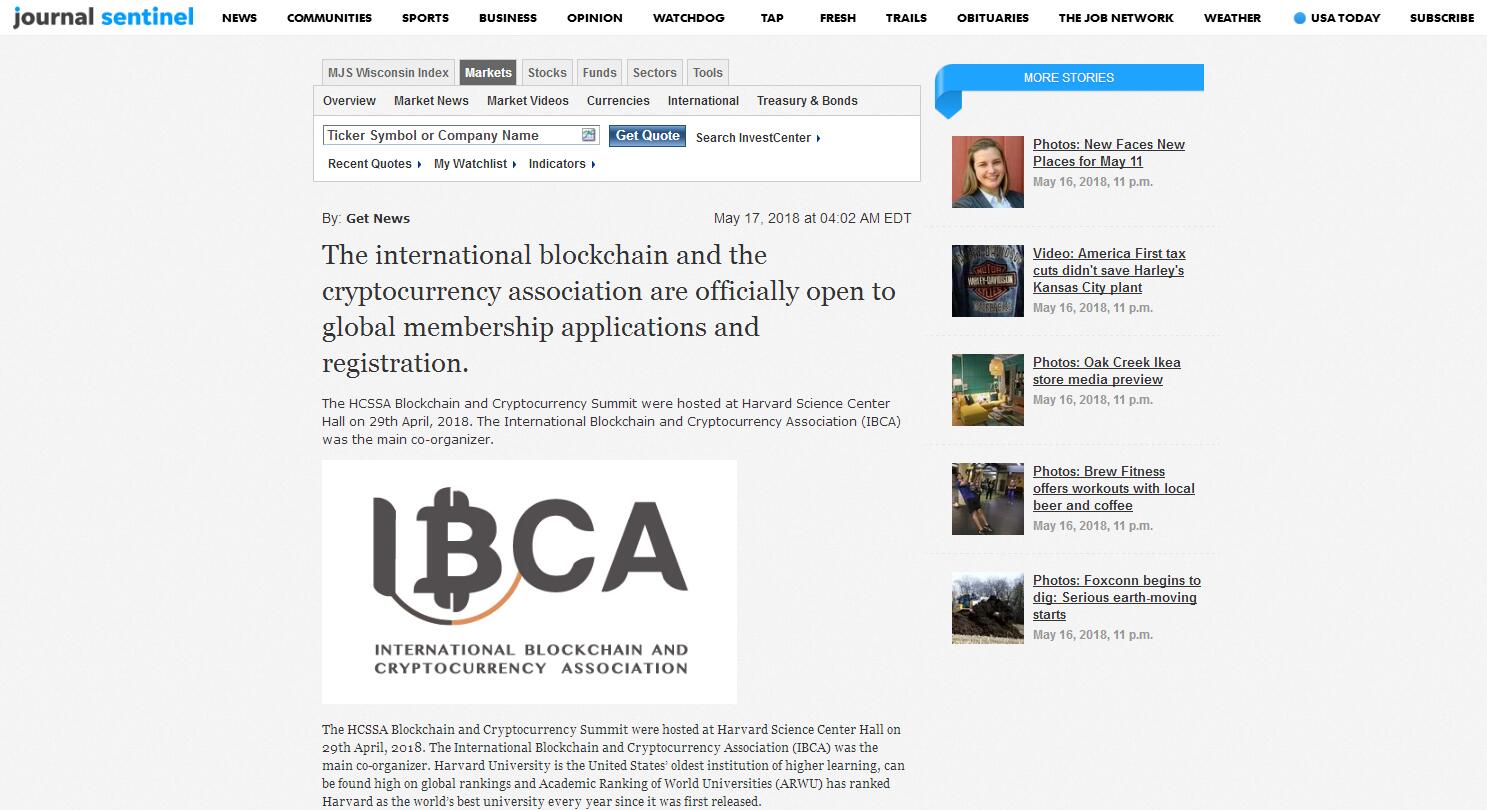Screen dimensions: 1487x810
Task: View the OBITUARIES section
Action: coord(993,18)
